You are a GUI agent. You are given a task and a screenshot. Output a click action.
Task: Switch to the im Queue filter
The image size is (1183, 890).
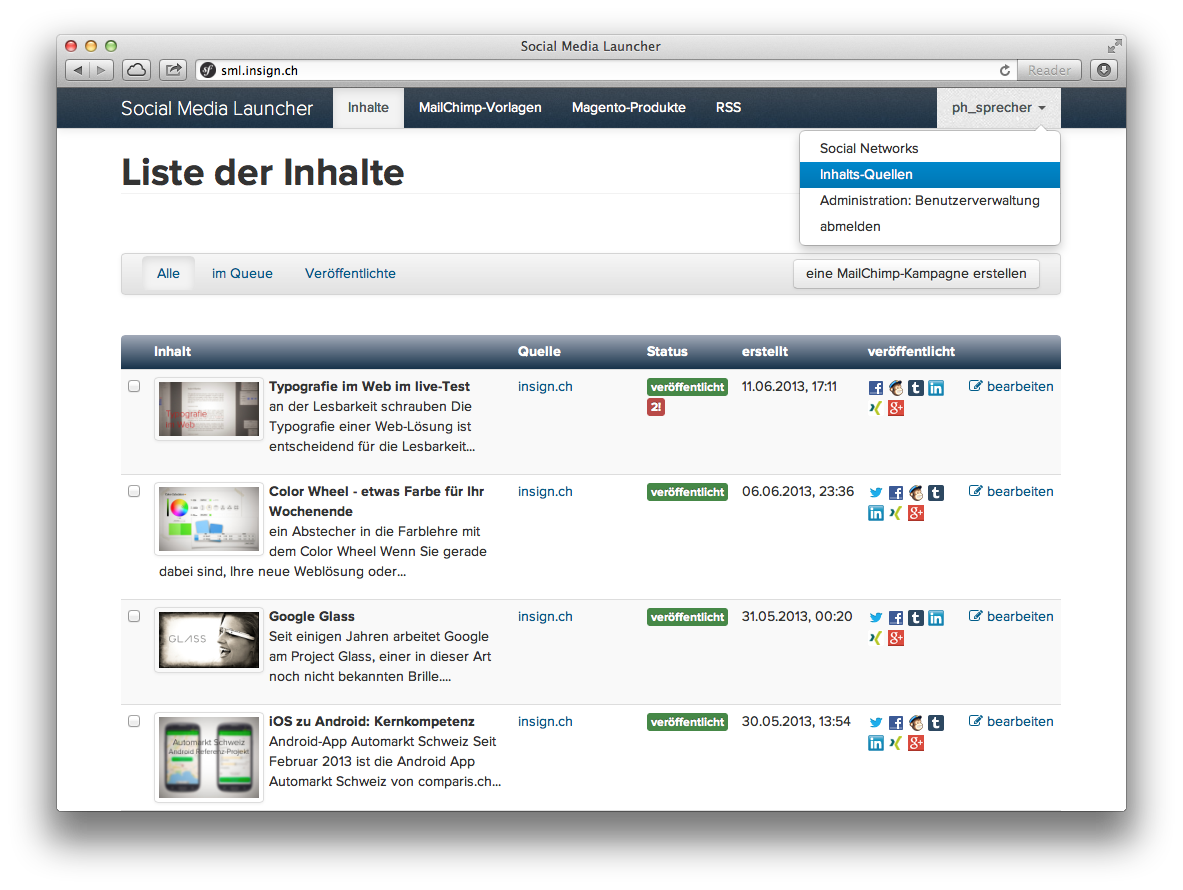pyautogui.click(x=242, y=274)
